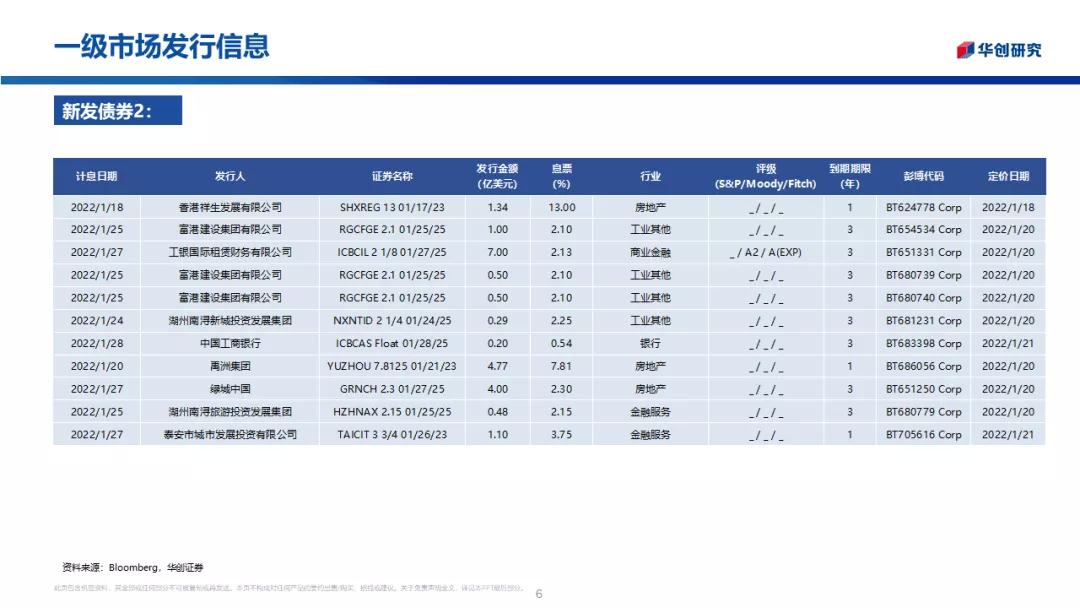The height and width of the screenshot is (608, 1080).
Task: Click rating _ / A2 / A(EXP)
Action: (765, 252)
